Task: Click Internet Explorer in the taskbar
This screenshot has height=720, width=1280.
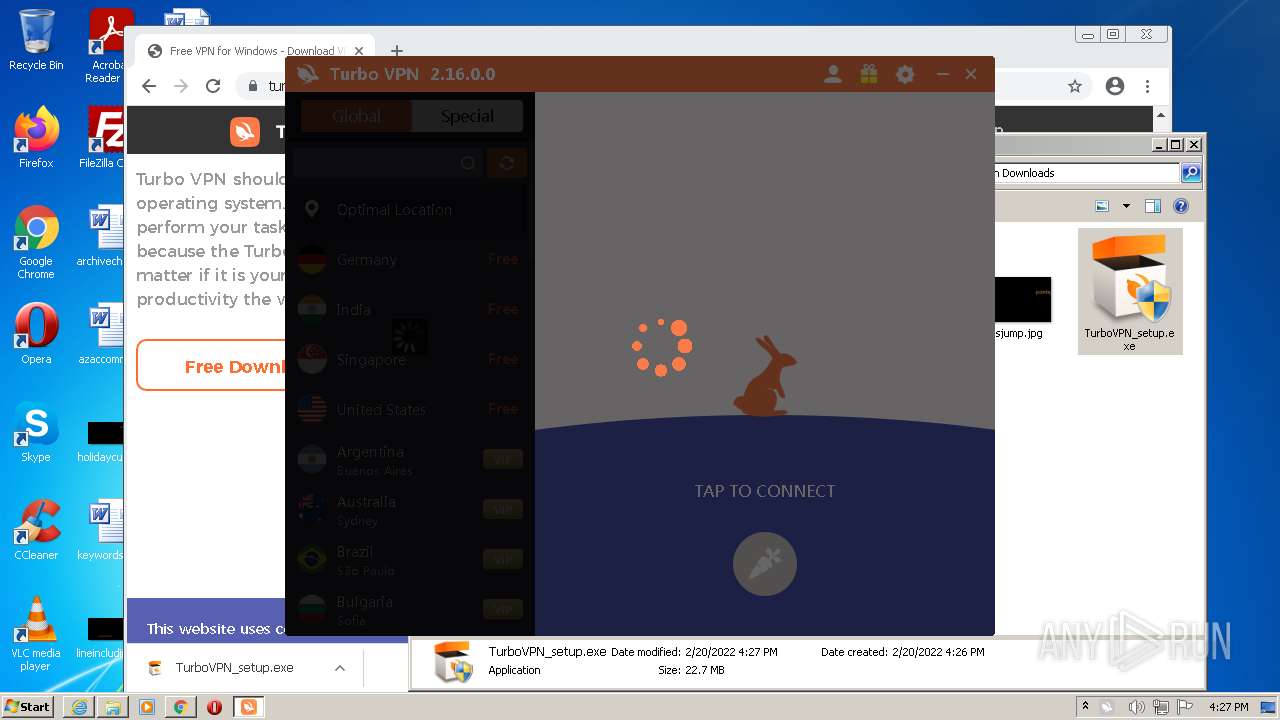Action: click(x=79, y=706)
